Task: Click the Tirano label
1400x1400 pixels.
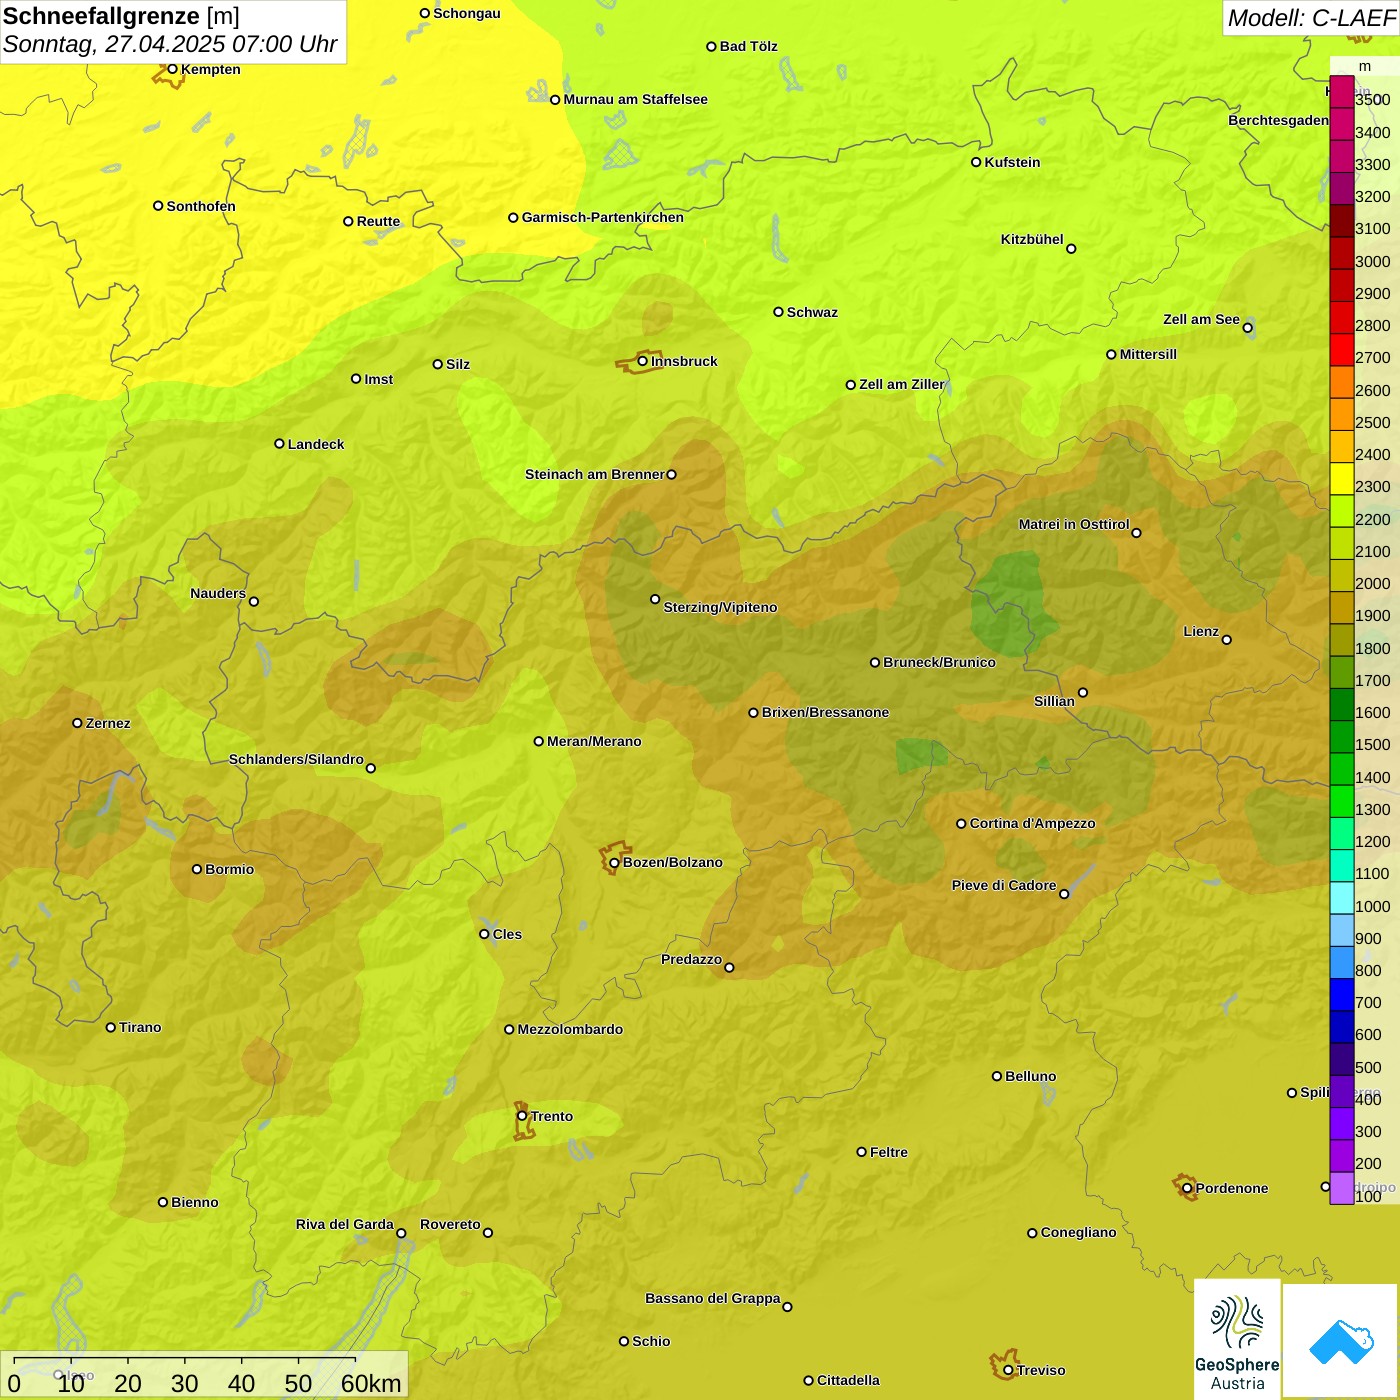Action: (x=140, y=1027)
